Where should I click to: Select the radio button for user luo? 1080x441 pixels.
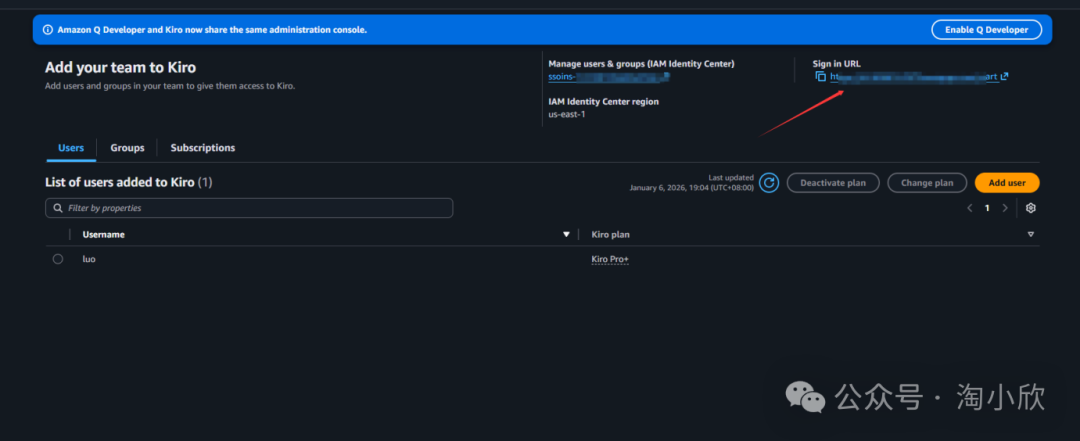pos(58,259)
